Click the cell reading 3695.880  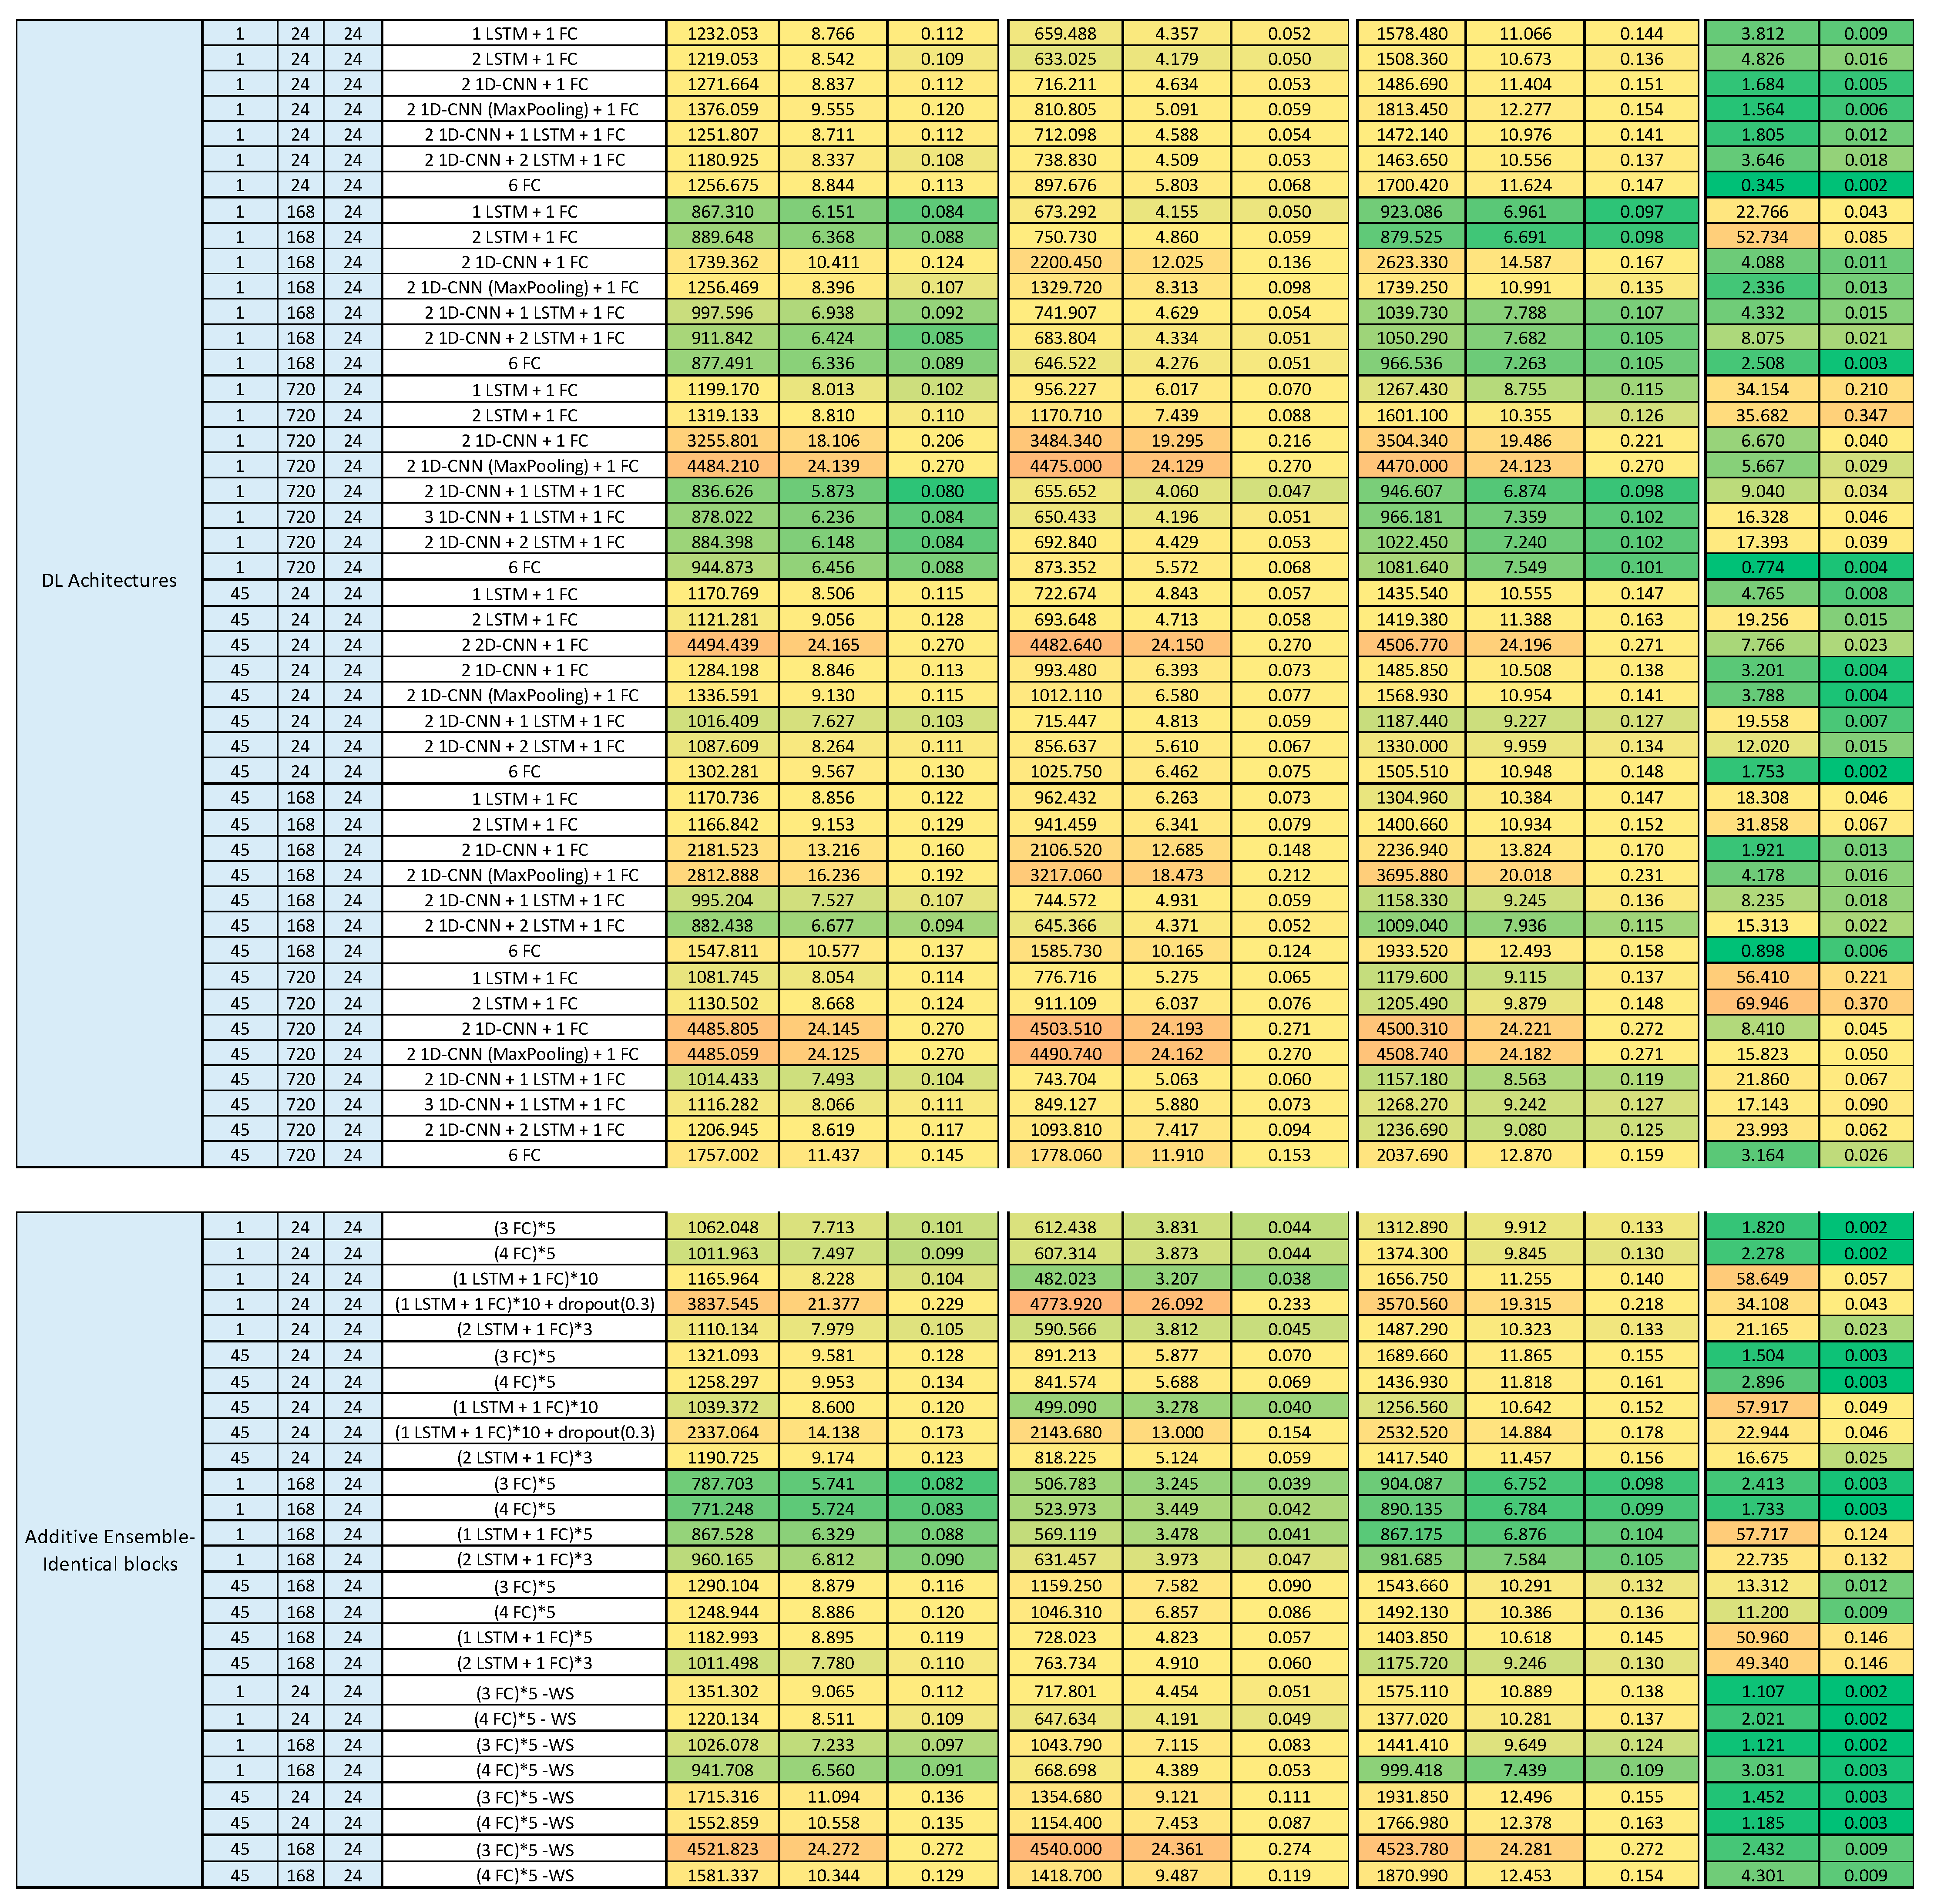[x=1412, y=875]
